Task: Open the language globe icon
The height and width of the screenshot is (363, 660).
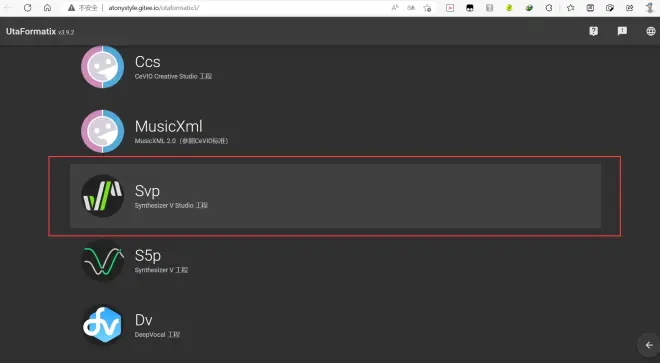Action: pyautogui.click(x=651, y=31)
